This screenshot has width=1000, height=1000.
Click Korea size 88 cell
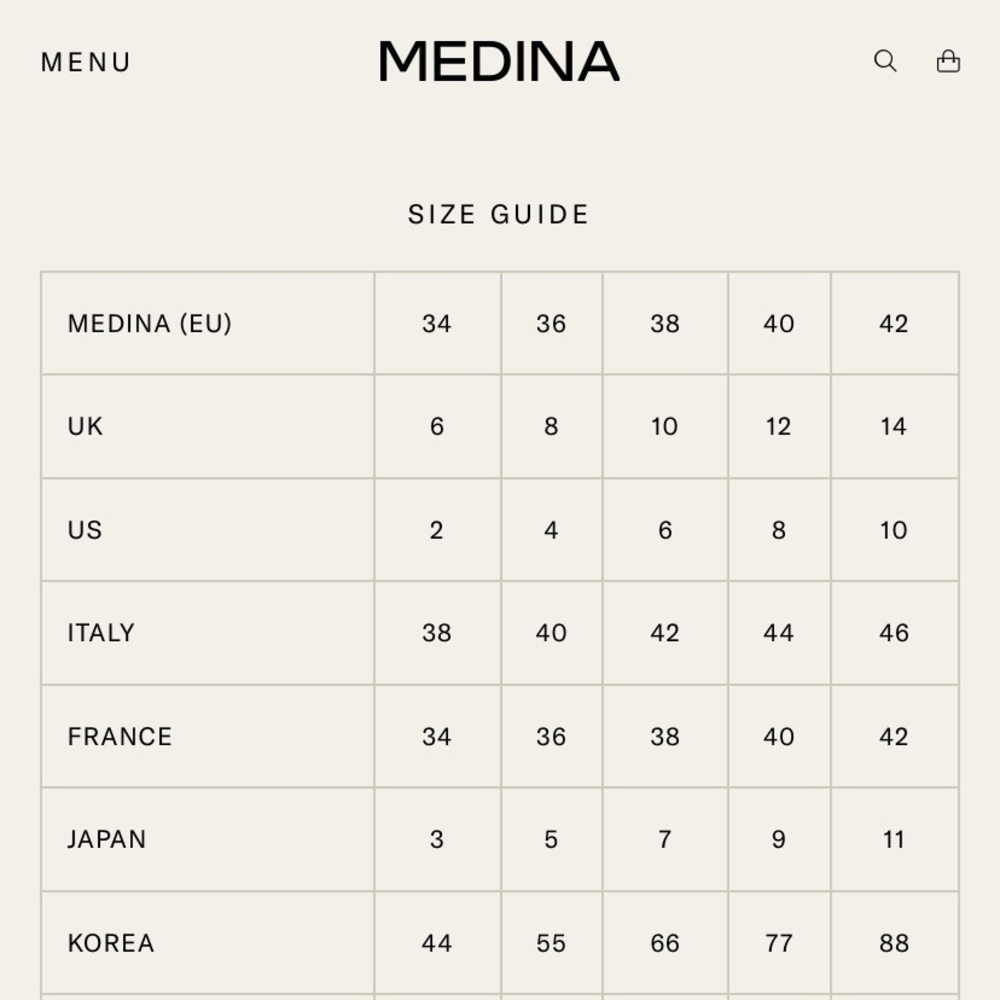coord(893,943)
